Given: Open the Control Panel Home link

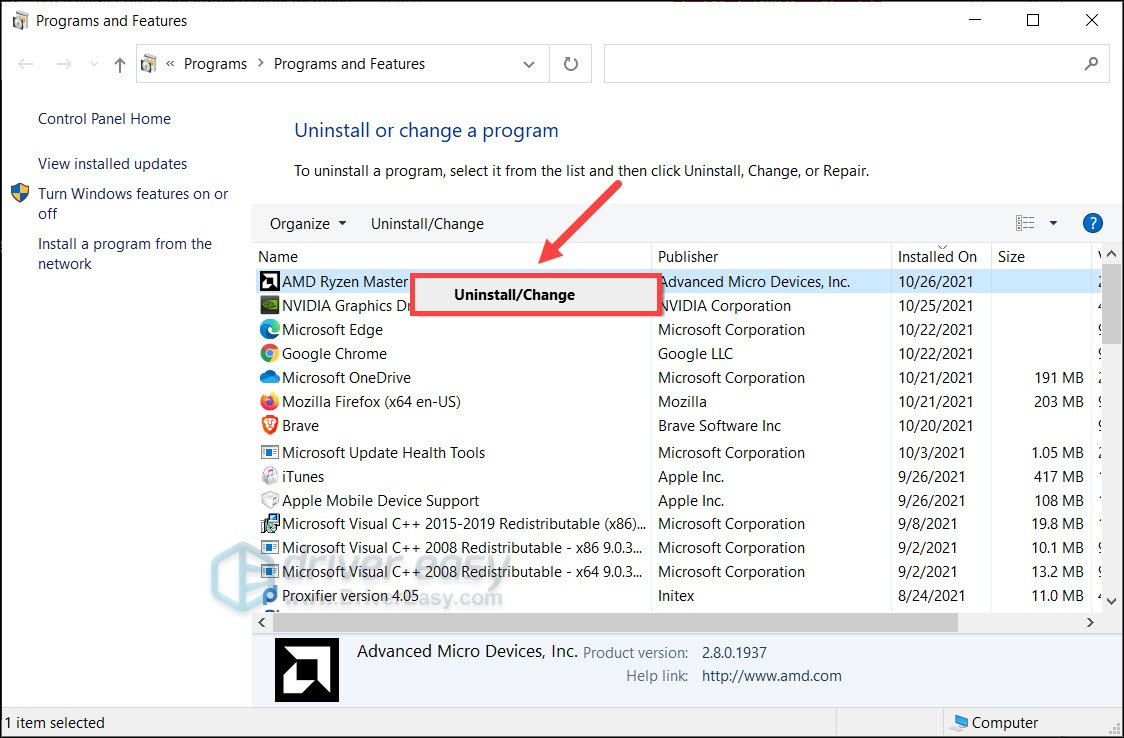Looking at the screenshot, I should pyautogui.click(x=104, y=119).
